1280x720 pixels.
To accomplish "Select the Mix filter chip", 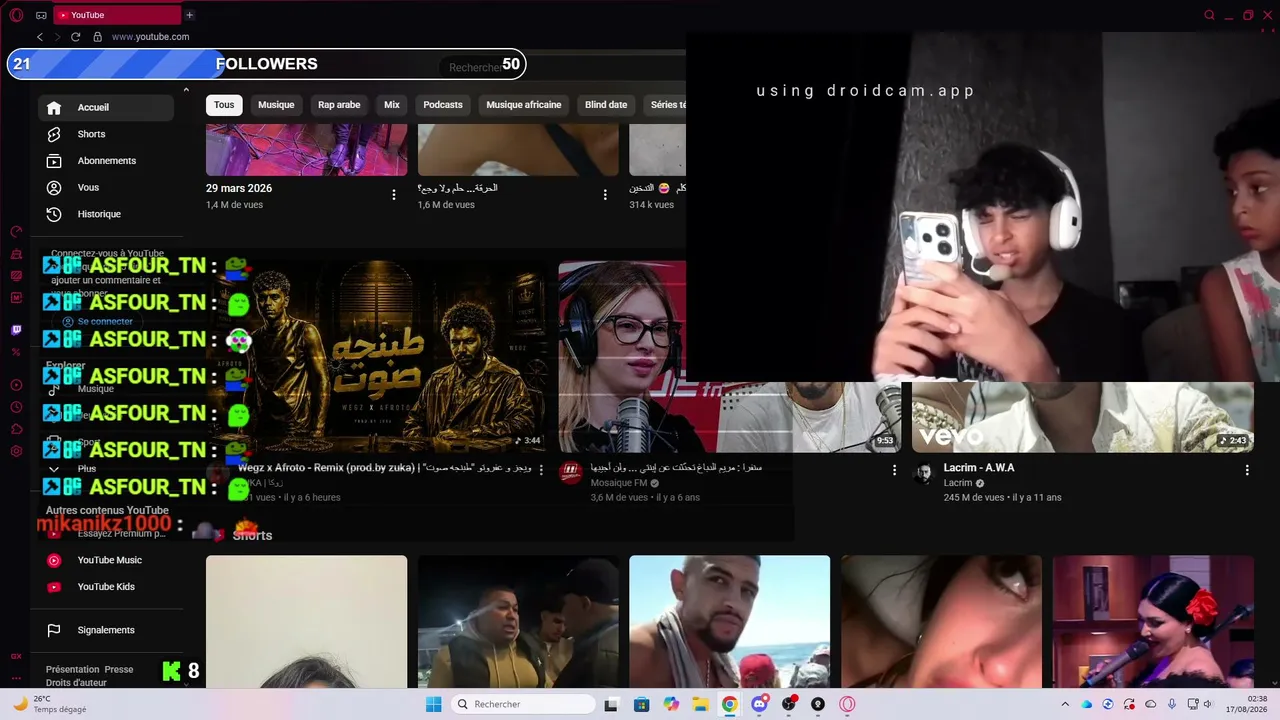I will tap(392, 105).
